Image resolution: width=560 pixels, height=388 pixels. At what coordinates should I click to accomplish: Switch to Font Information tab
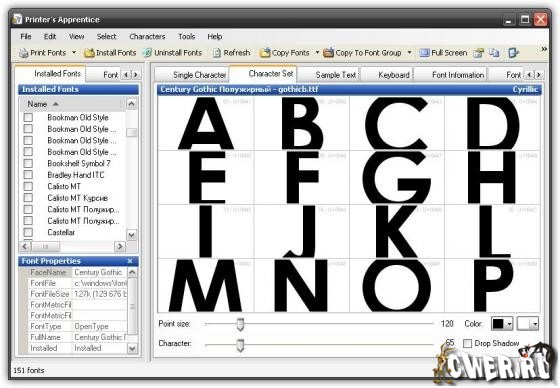tap(451, 75)
